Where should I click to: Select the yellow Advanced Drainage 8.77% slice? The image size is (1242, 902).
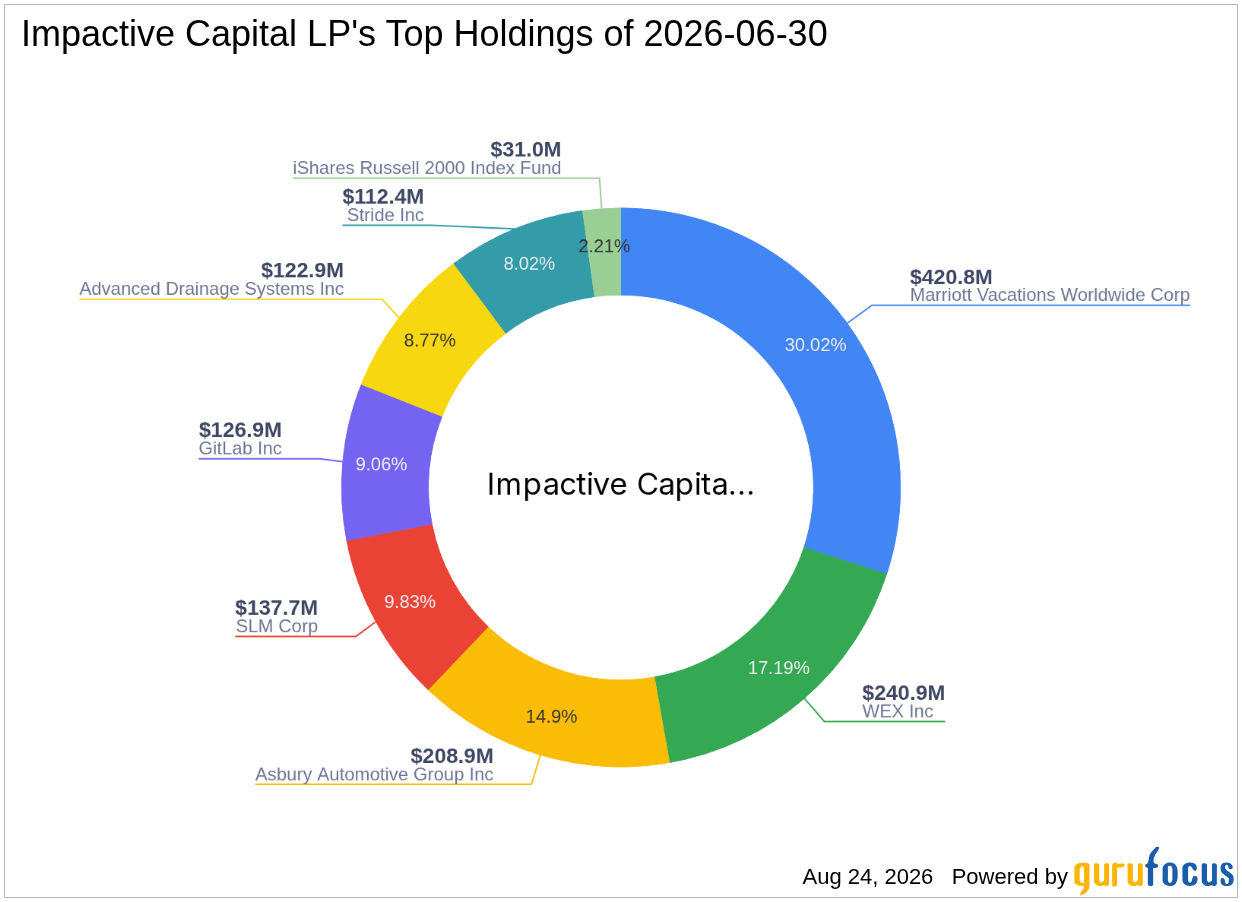tap(430, 340)
